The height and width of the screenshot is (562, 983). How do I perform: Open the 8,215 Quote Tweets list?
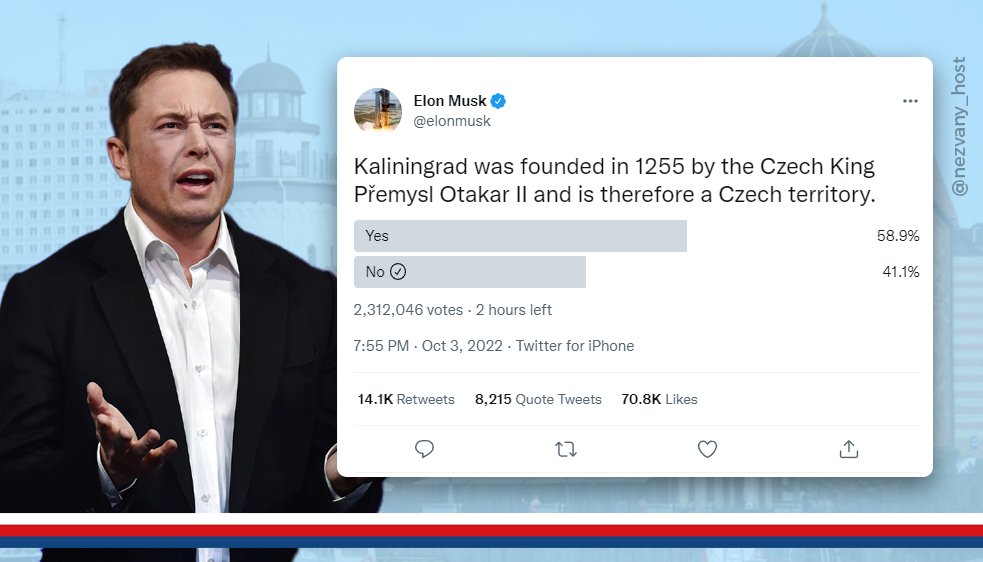coord(538,399)
